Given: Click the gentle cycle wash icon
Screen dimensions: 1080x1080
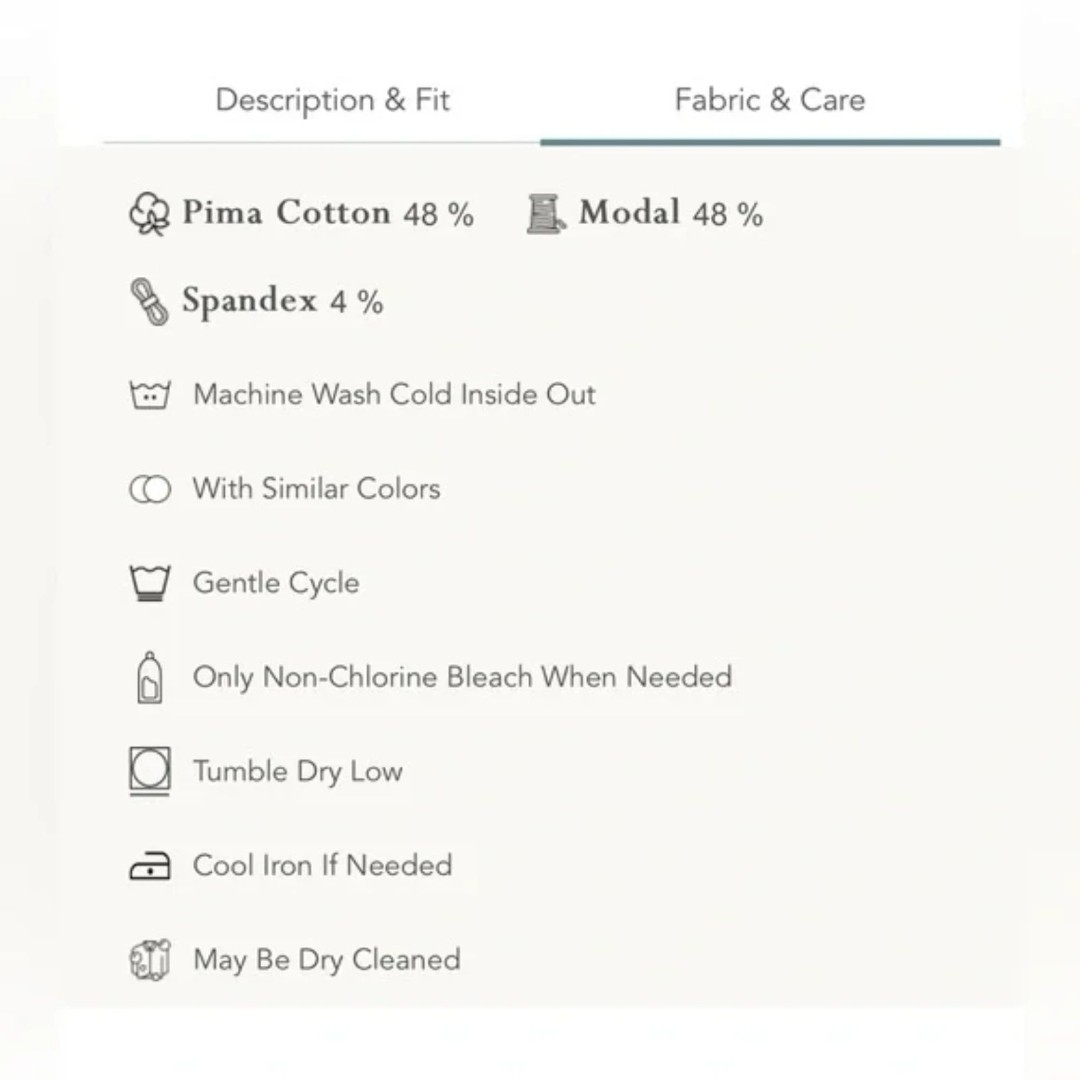Looking at the screenshot, I should pos(150,583).
